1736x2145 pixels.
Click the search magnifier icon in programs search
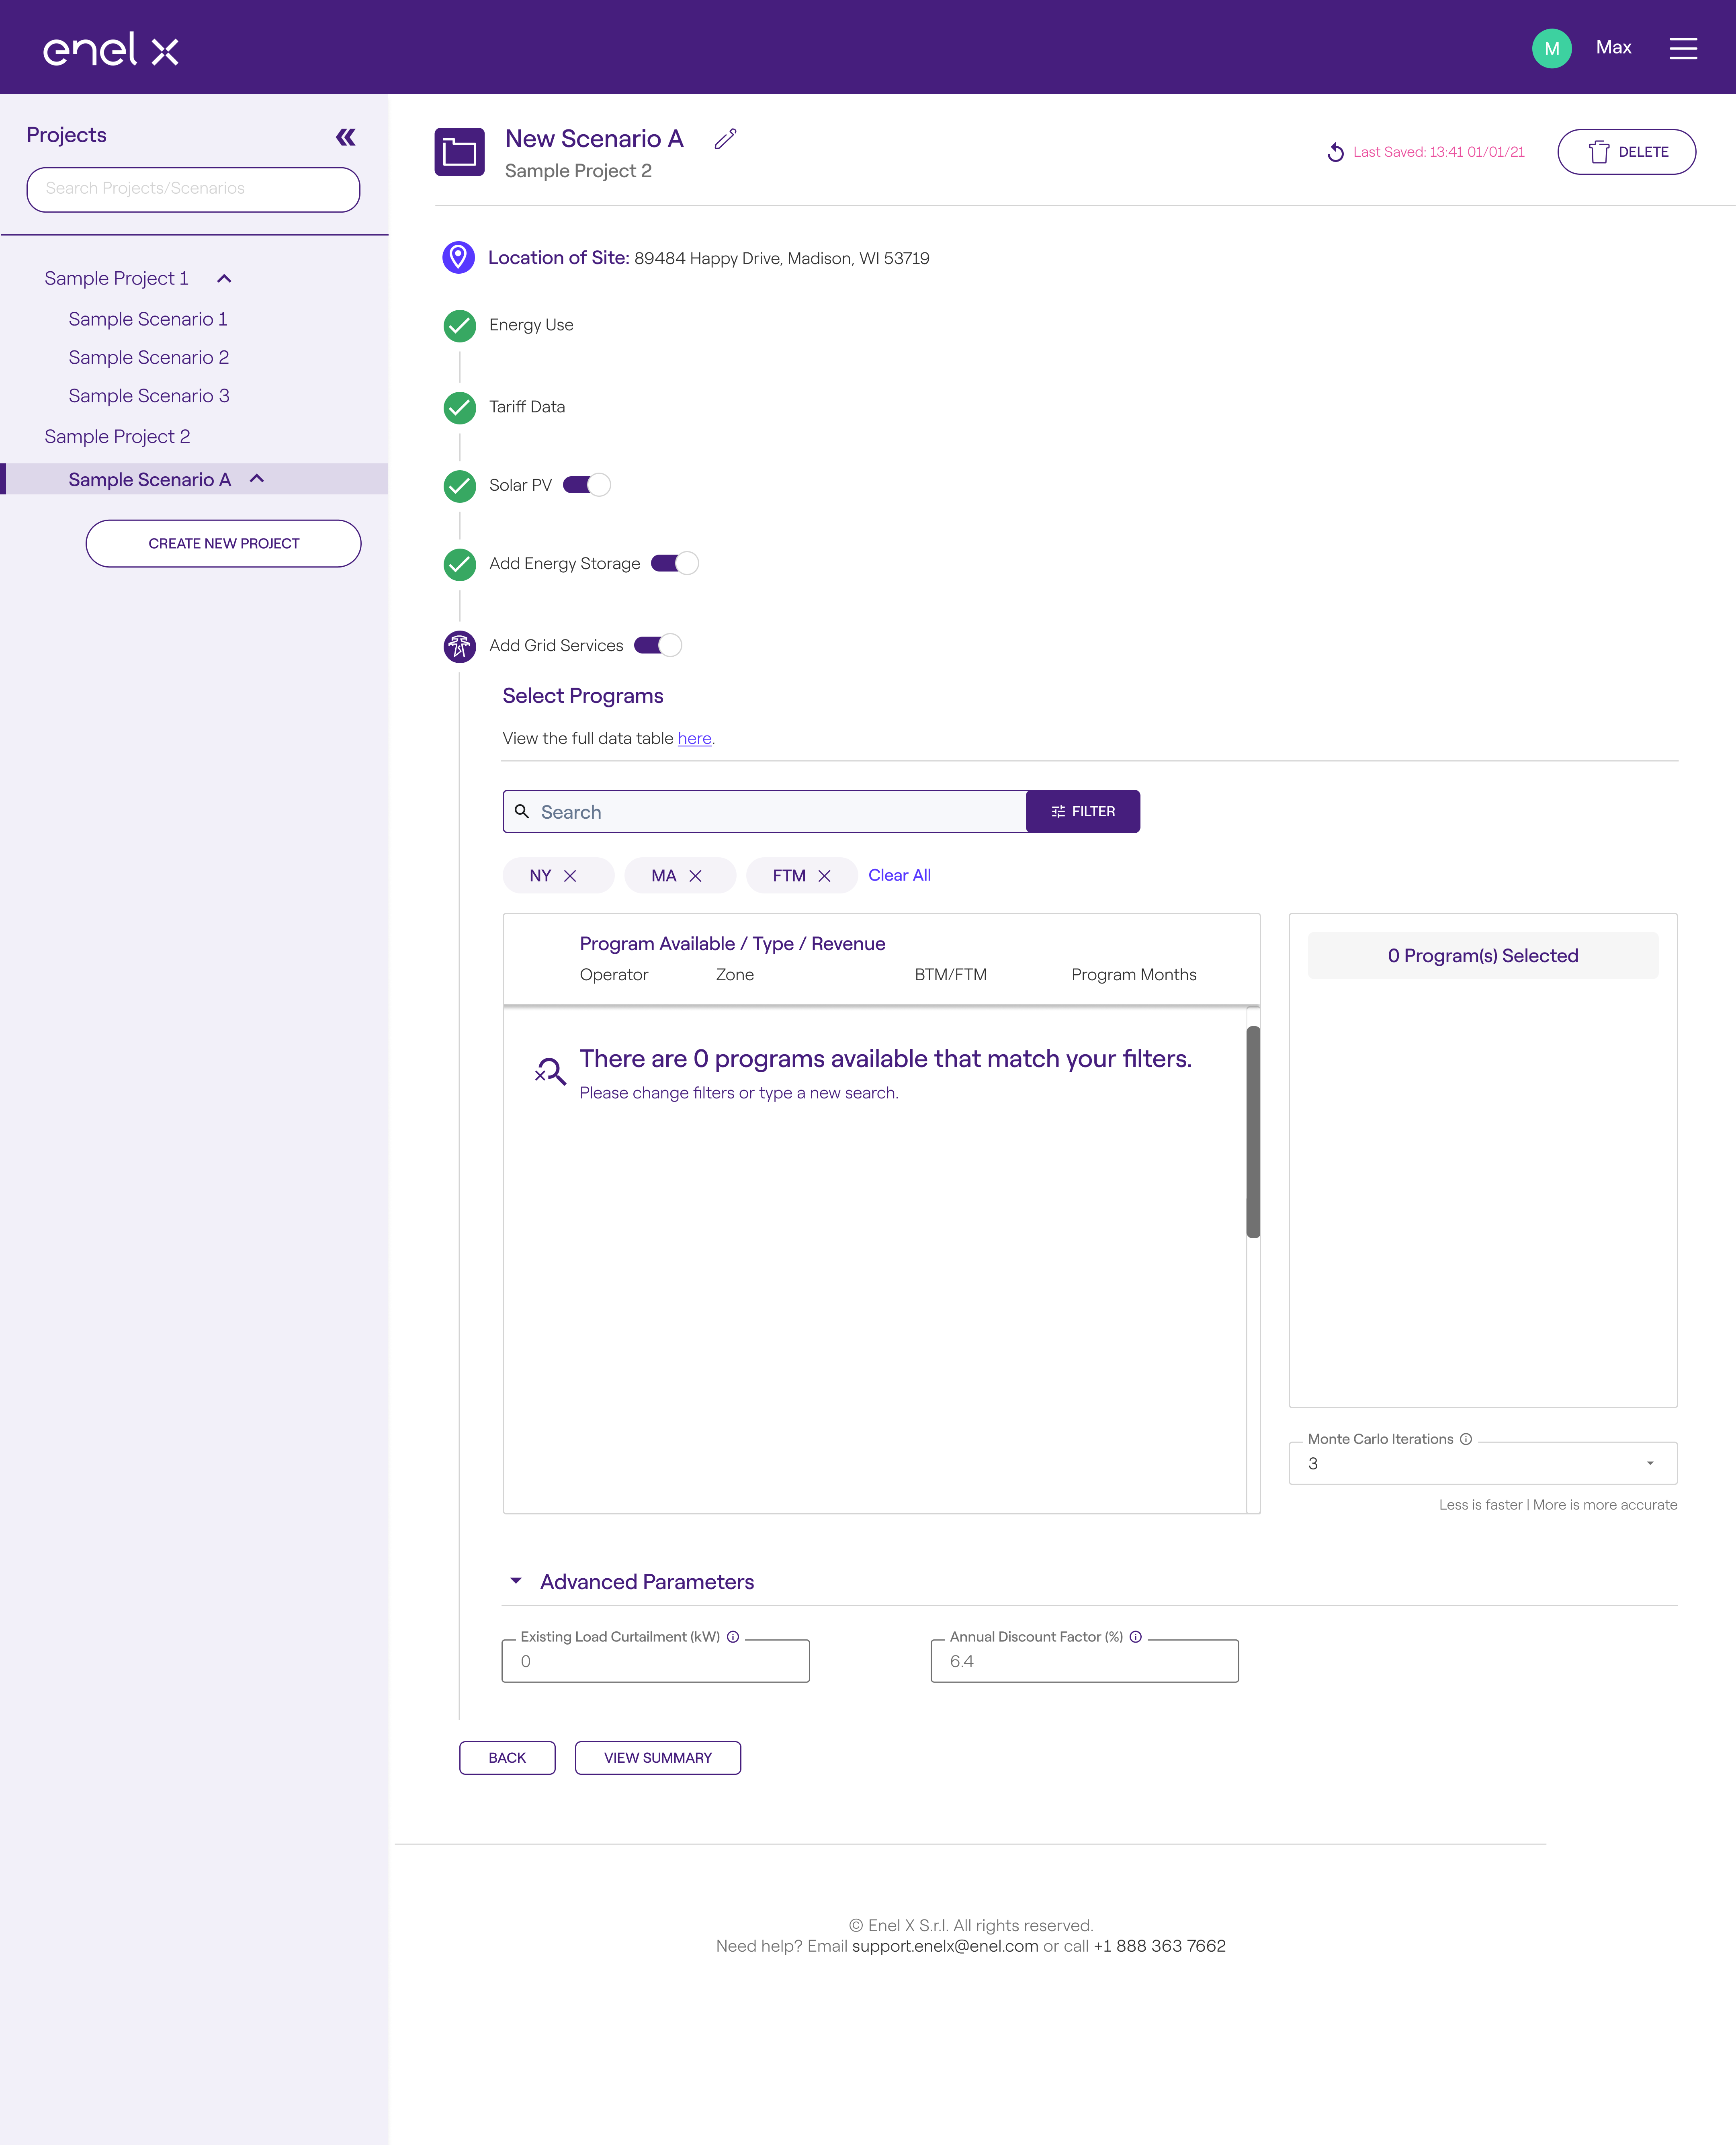pyautogui.click(x=522, y=811)
